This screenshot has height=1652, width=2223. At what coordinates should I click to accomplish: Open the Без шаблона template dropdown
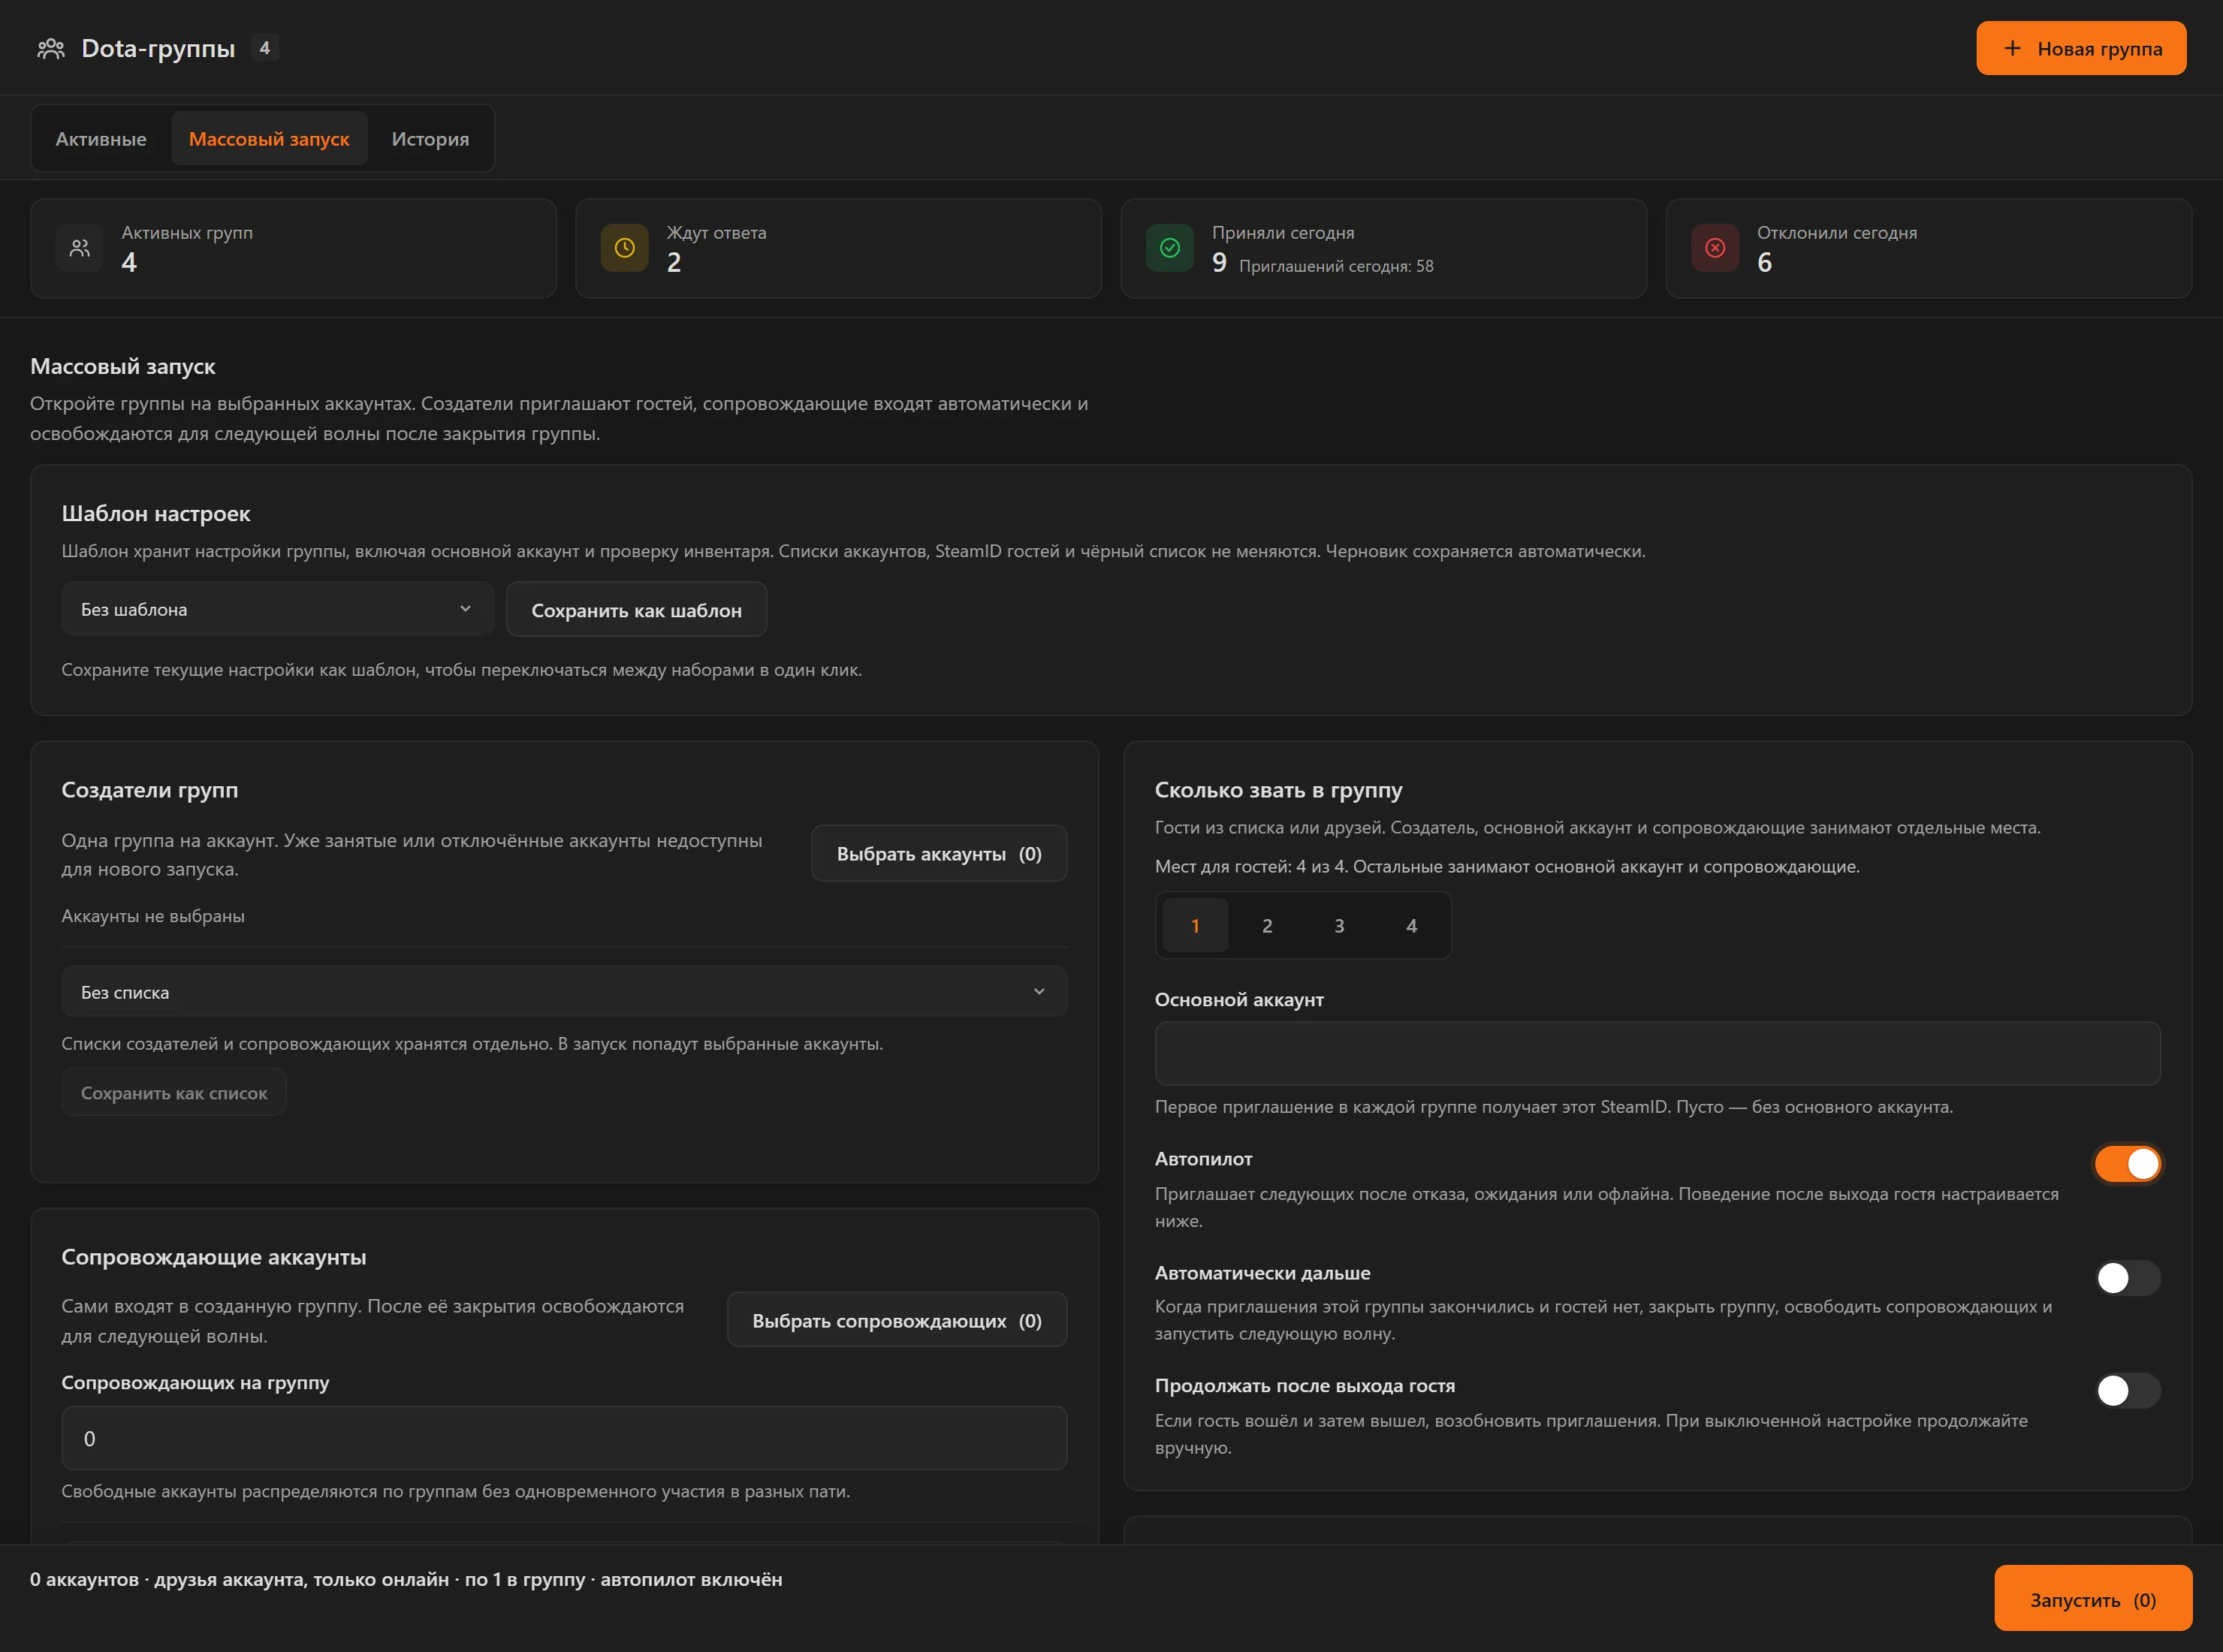point(277,609)
